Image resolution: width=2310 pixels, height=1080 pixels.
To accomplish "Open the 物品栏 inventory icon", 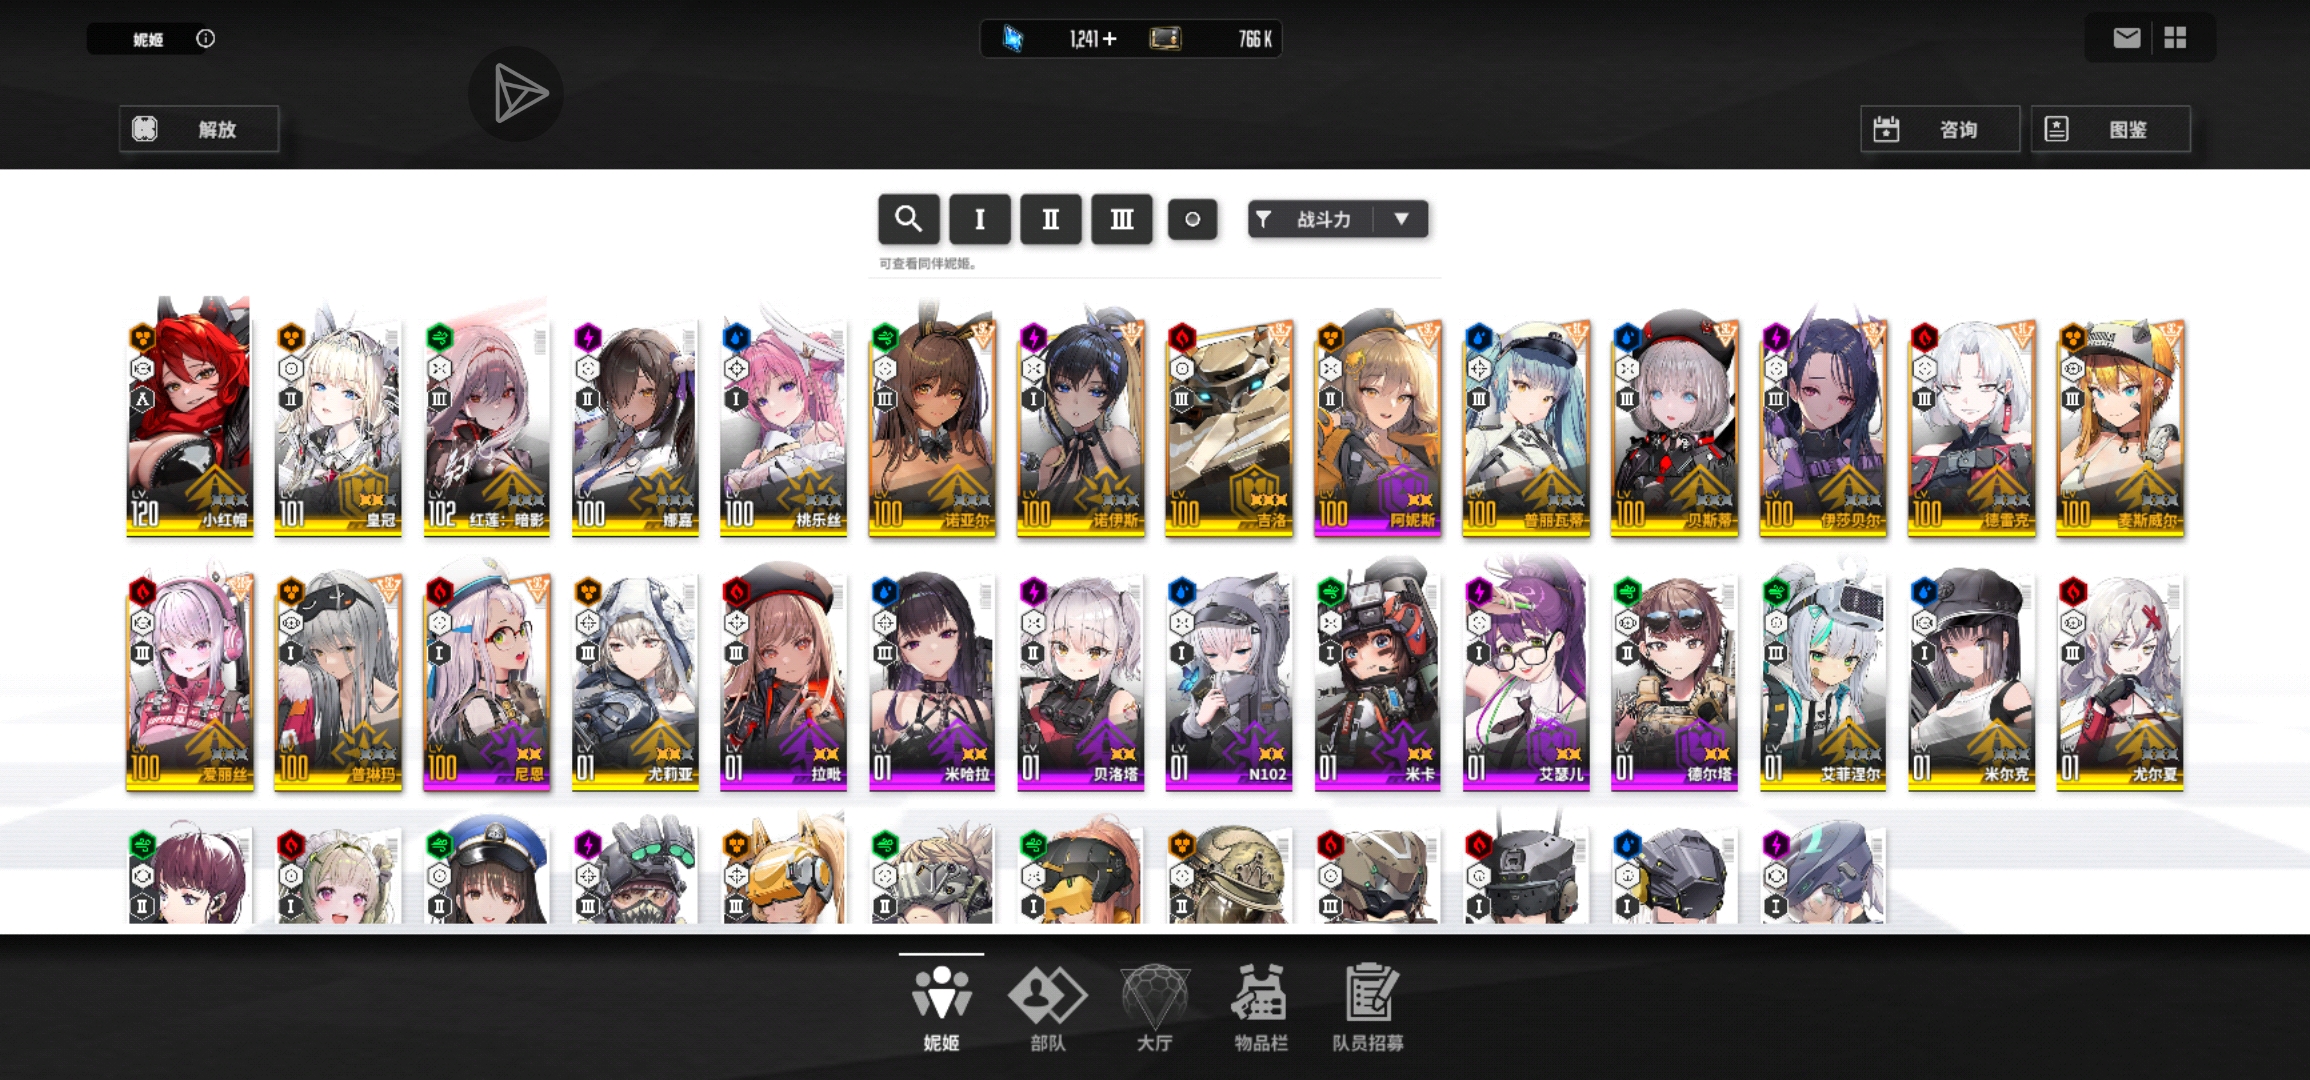I will click(x=1260, y=1007).
